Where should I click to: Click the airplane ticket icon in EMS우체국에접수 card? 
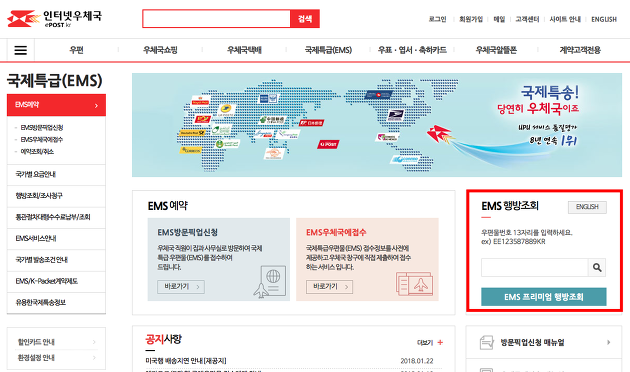click(414, 284)
